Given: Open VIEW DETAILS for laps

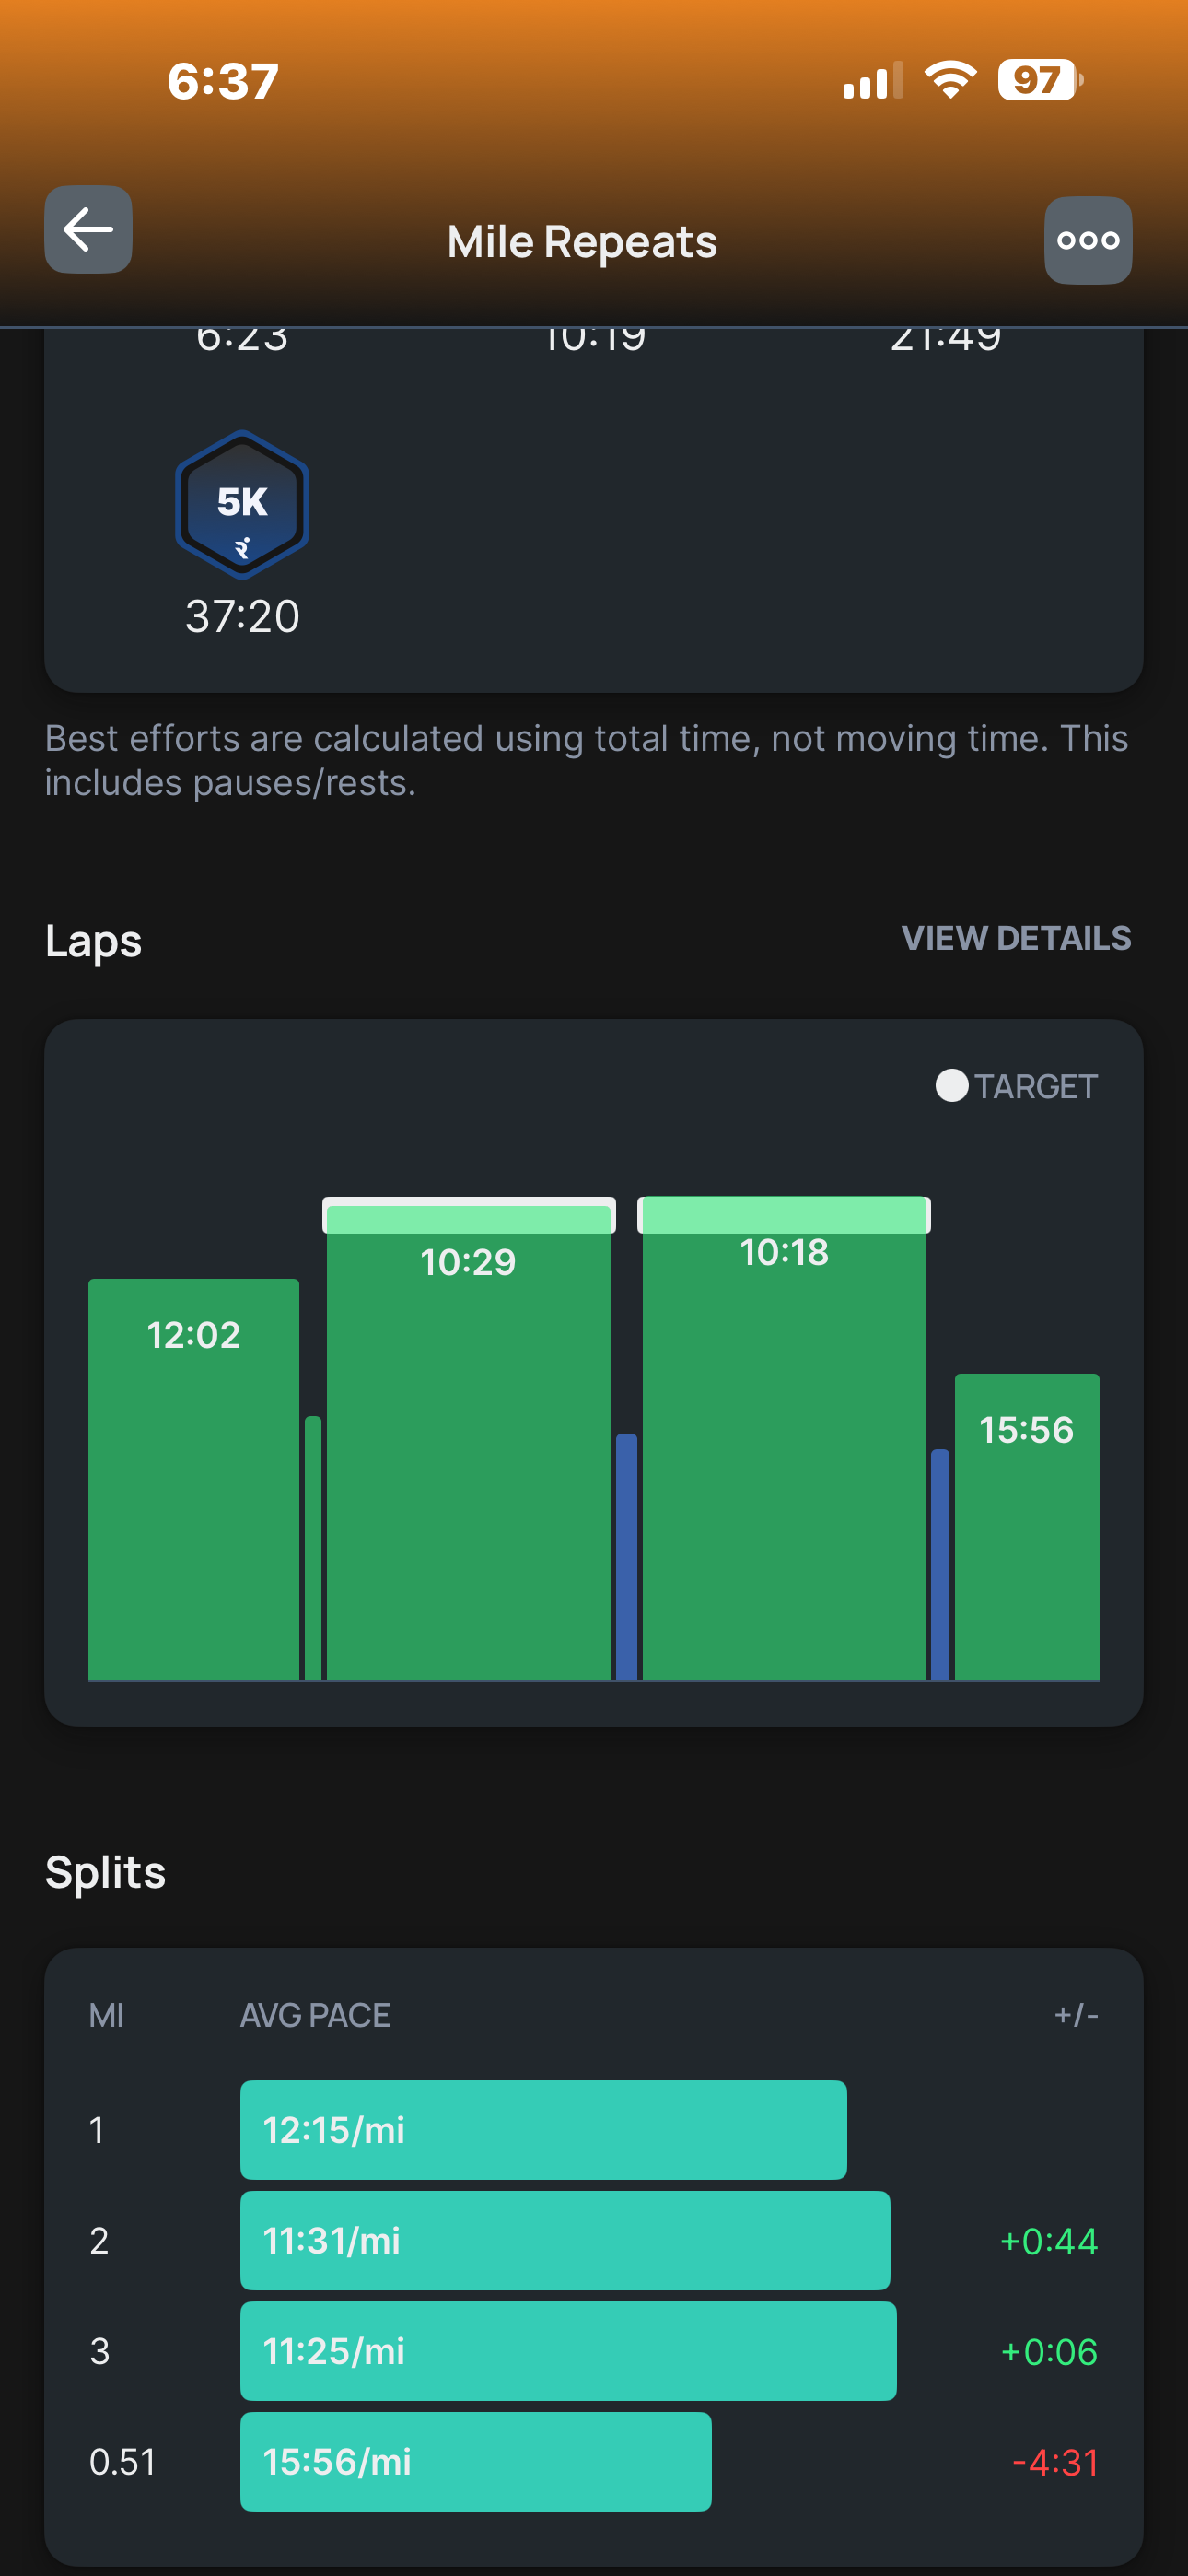Looking at the screenshot, I should tap(1015, 938).
